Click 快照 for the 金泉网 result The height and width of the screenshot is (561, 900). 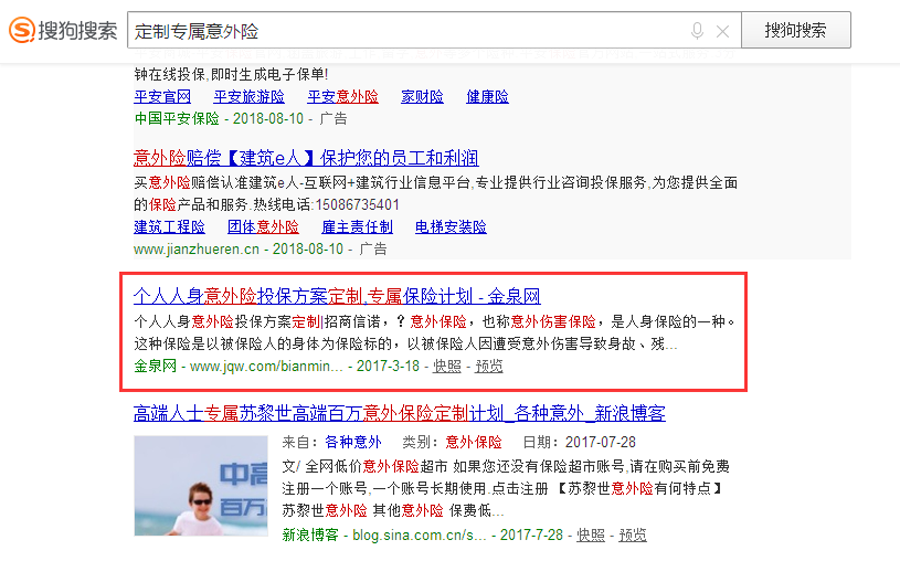tap(447, 366)
